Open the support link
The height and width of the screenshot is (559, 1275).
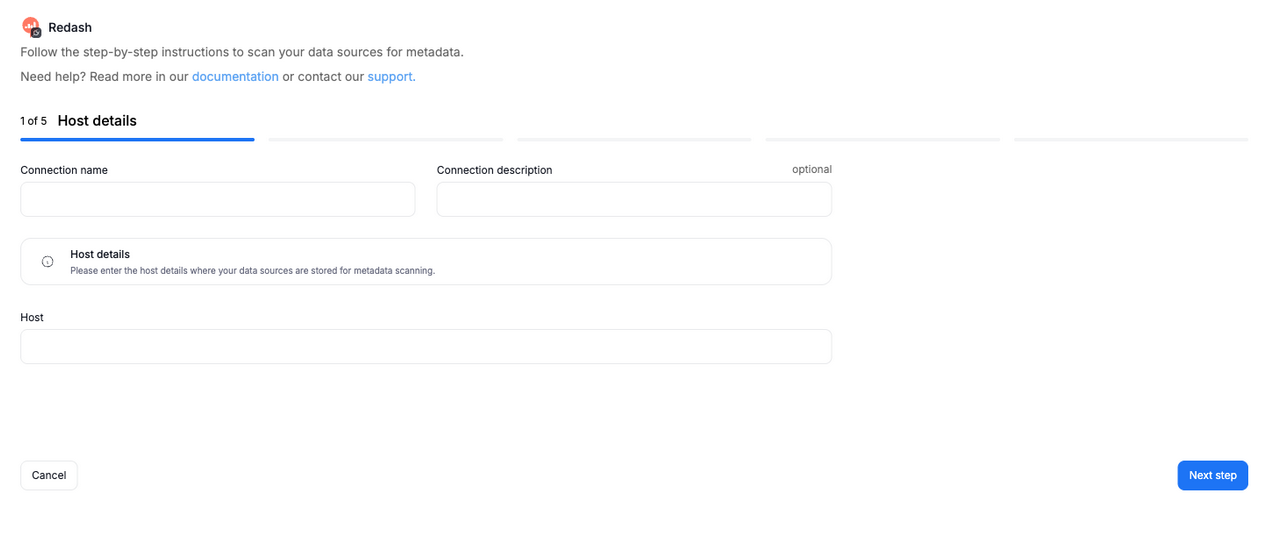point(391,77)
